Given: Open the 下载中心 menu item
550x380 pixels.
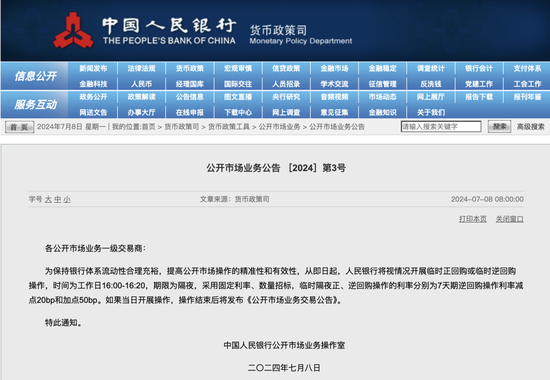Looking at the screenshot, I should [238, 112].
